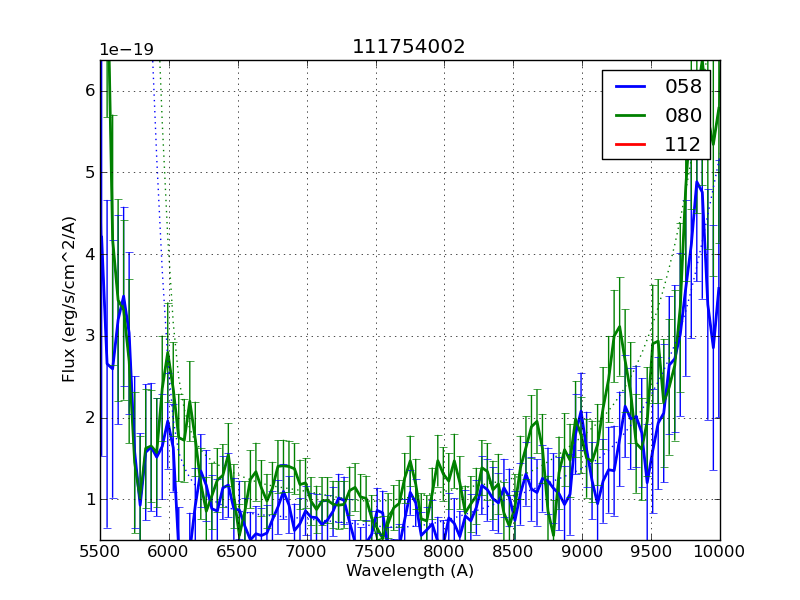Screen dimensions: 800x600
Task: Click the 7500 x-axis tick label
Action: coord(376,551)
